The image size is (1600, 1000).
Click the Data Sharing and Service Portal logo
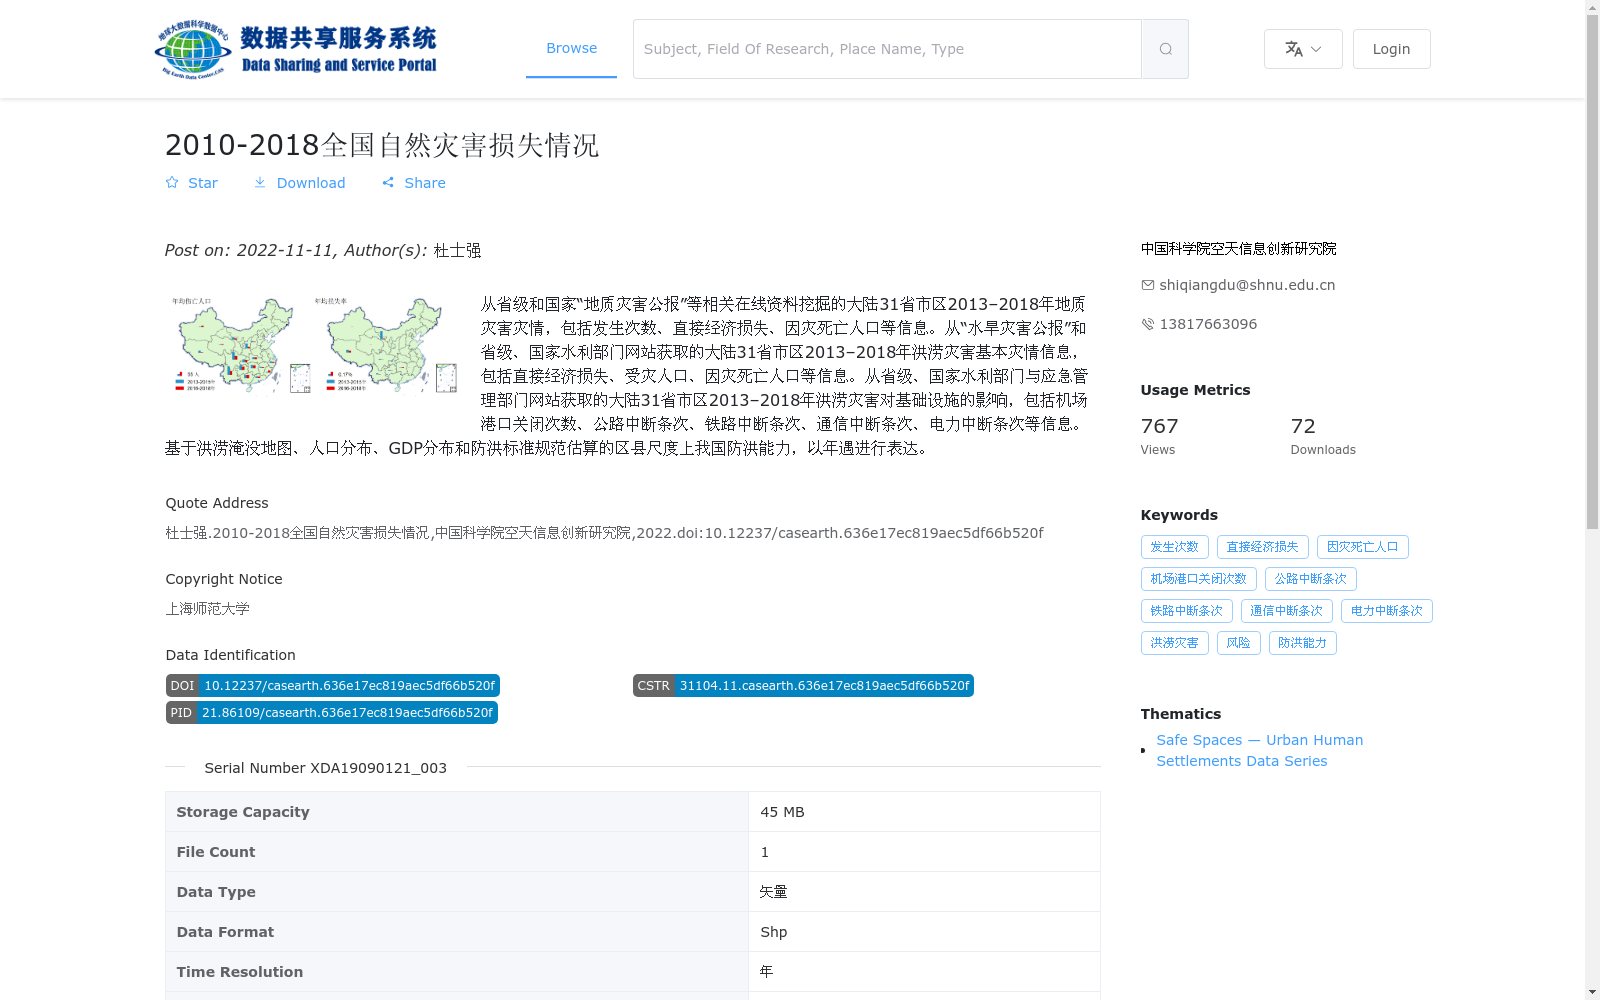296,49
